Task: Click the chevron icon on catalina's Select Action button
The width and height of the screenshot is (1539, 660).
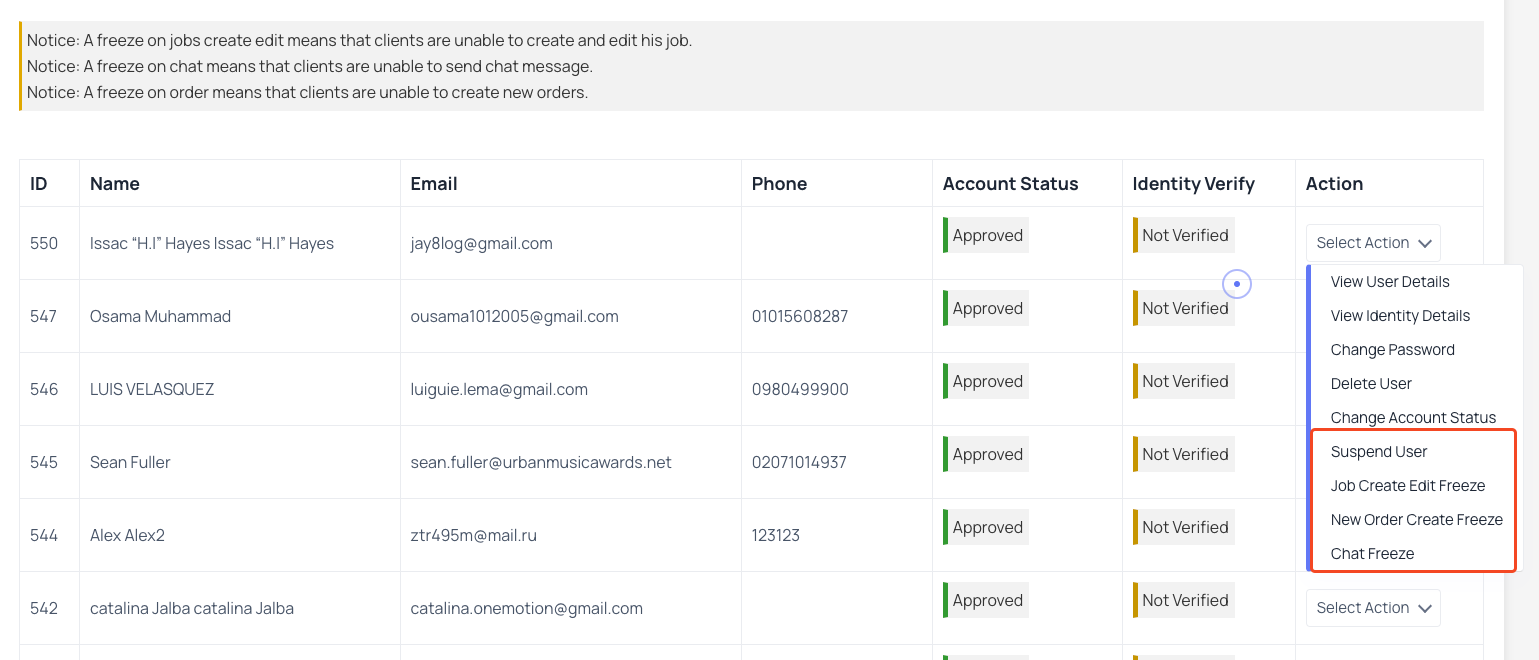Action: [x=1427, y=607]
